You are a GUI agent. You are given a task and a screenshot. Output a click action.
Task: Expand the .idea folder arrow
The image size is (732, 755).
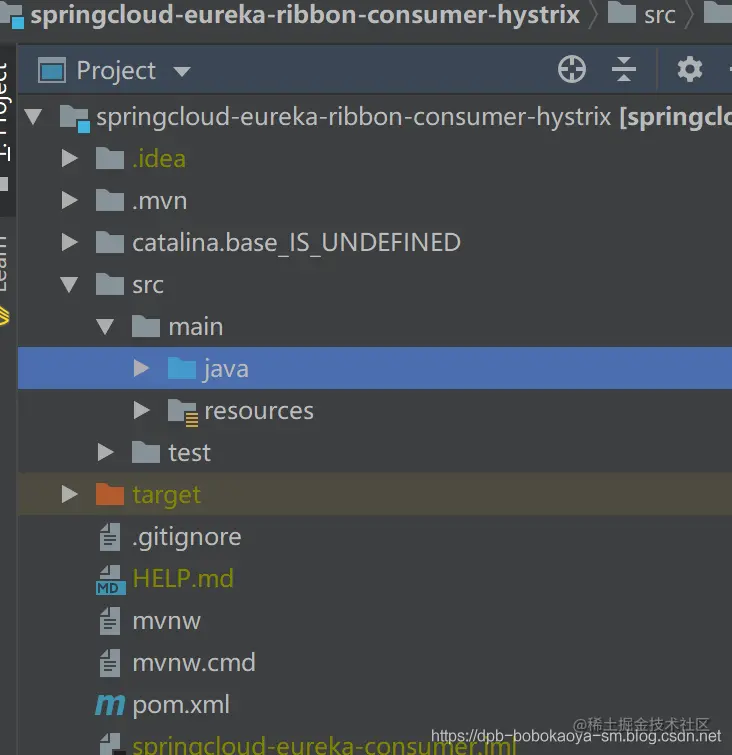pos(70,158)
